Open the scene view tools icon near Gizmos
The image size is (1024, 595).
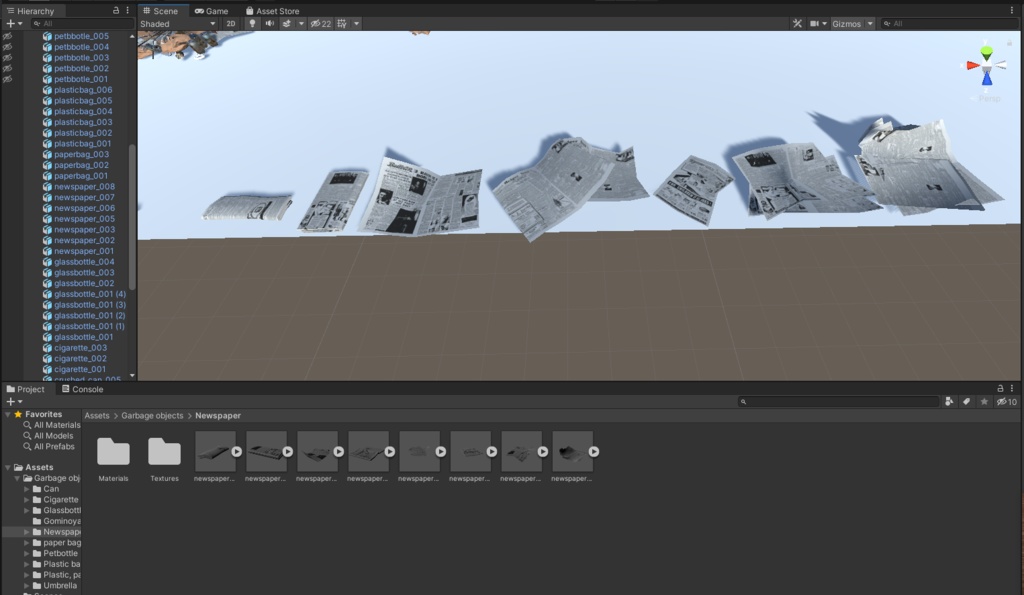coord(798,24)
